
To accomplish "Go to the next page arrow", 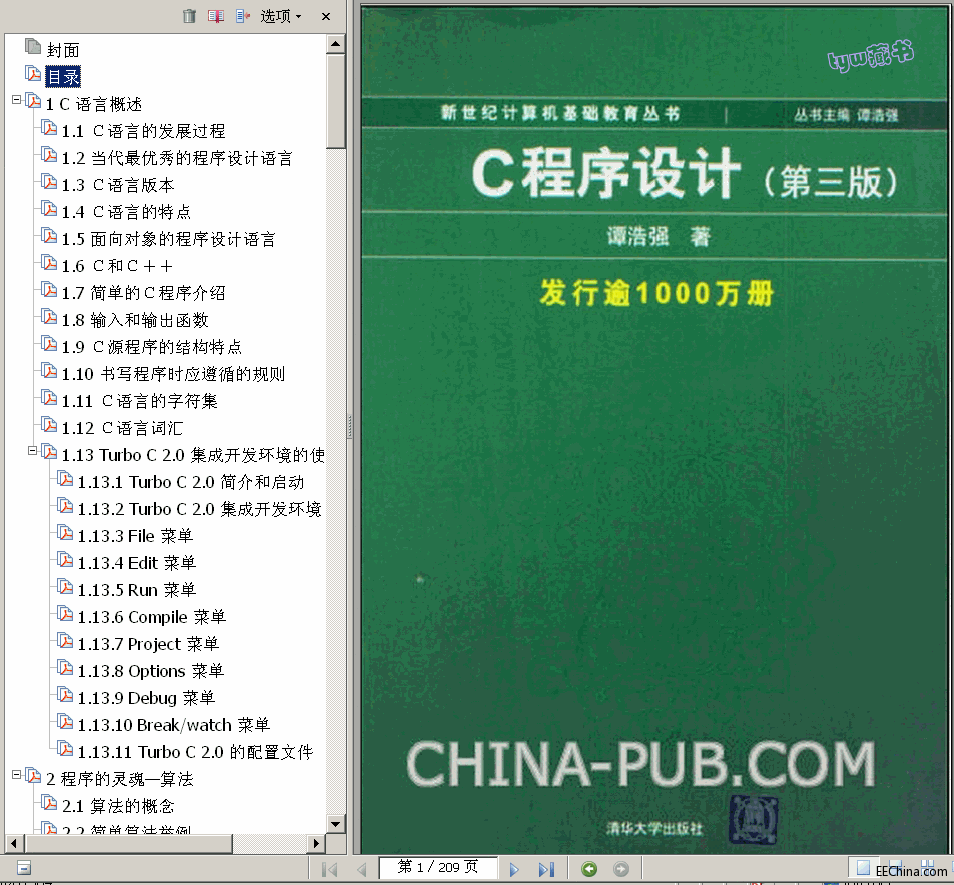I will [513, 868].
